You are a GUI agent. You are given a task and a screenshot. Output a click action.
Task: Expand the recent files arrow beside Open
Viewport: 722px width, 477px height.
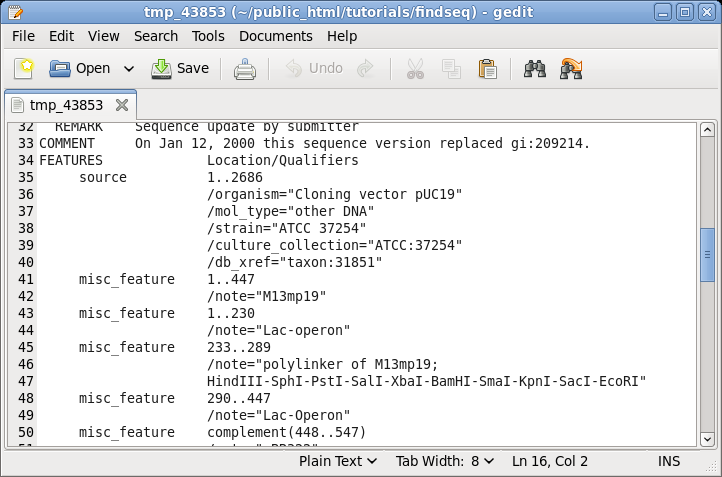pyautogui.click(x=129, y=69)
